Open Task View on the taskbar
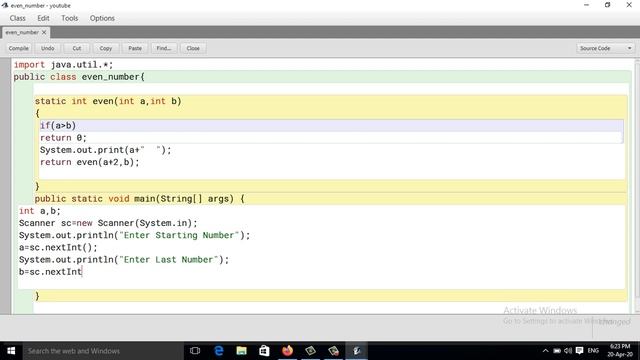This screenshot has height=360, width=640. click(195, 351)
